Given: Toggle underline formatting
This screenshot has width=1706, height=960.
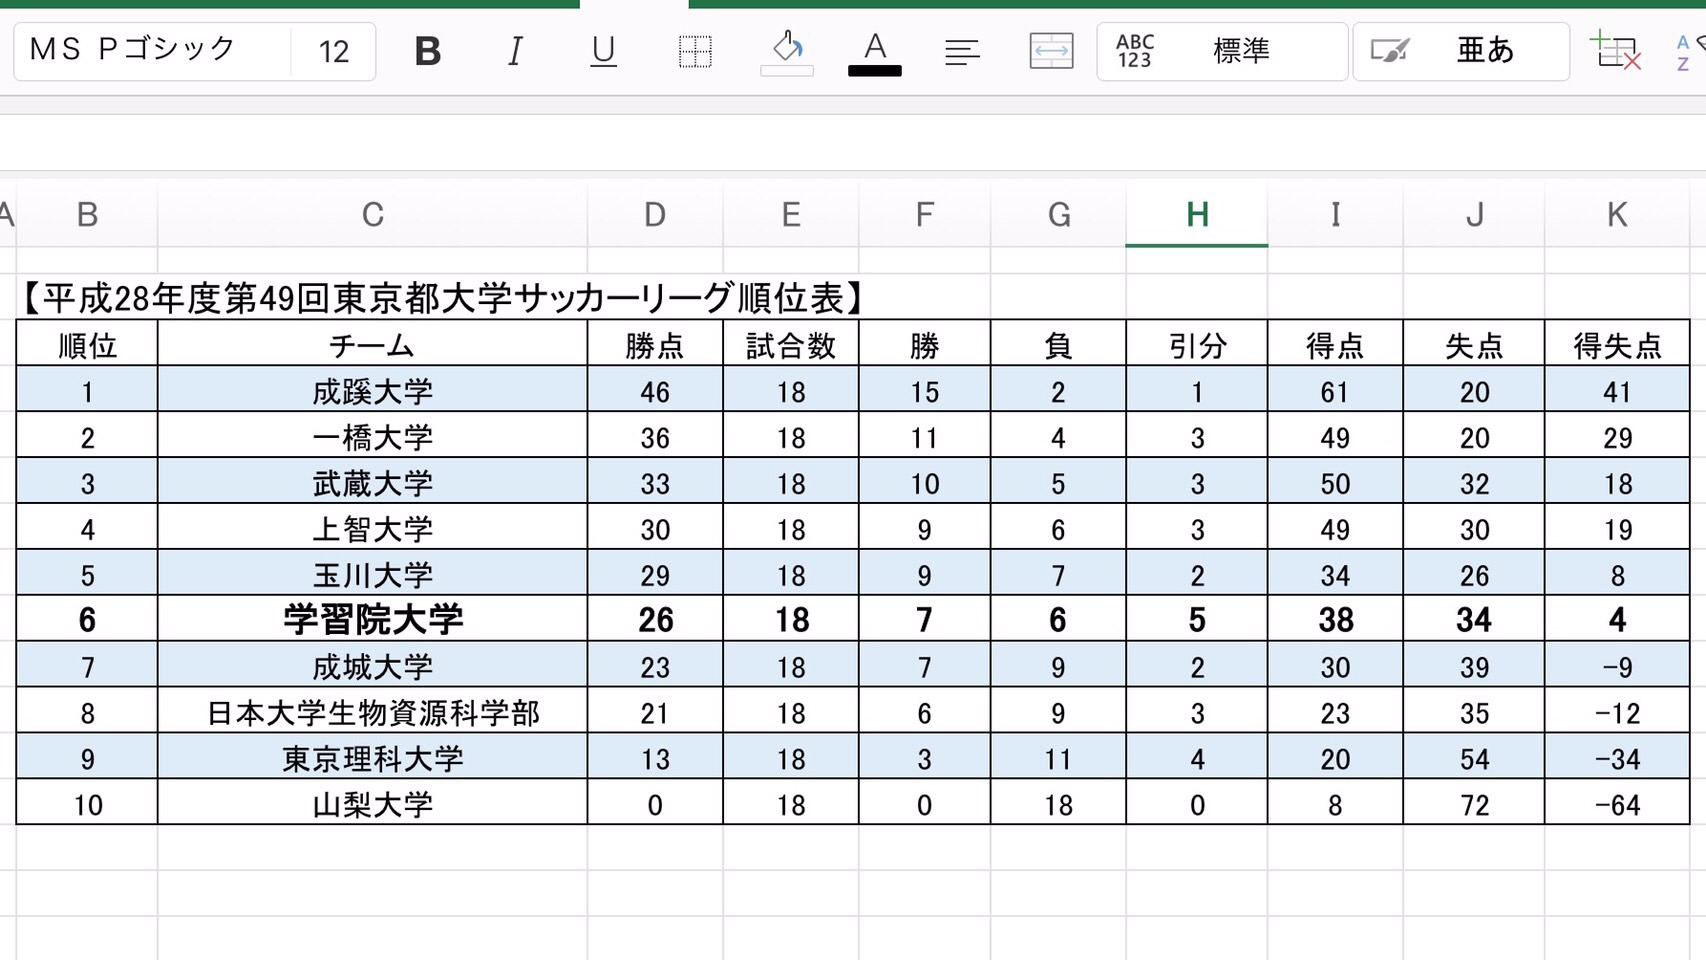Looking at the screenshot, I should tap(603, 51).
